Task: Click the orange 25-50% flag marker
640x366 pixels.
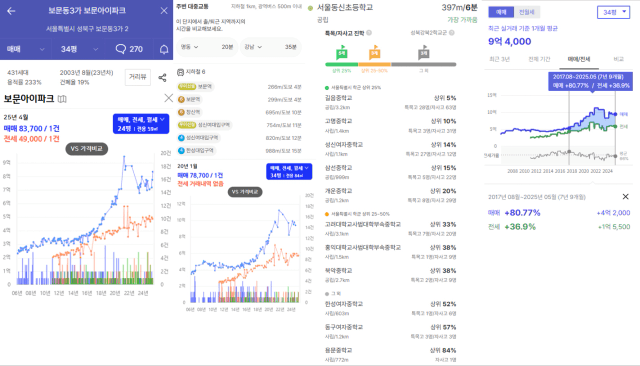Action: pyautogui.click(x=374, y=53)
